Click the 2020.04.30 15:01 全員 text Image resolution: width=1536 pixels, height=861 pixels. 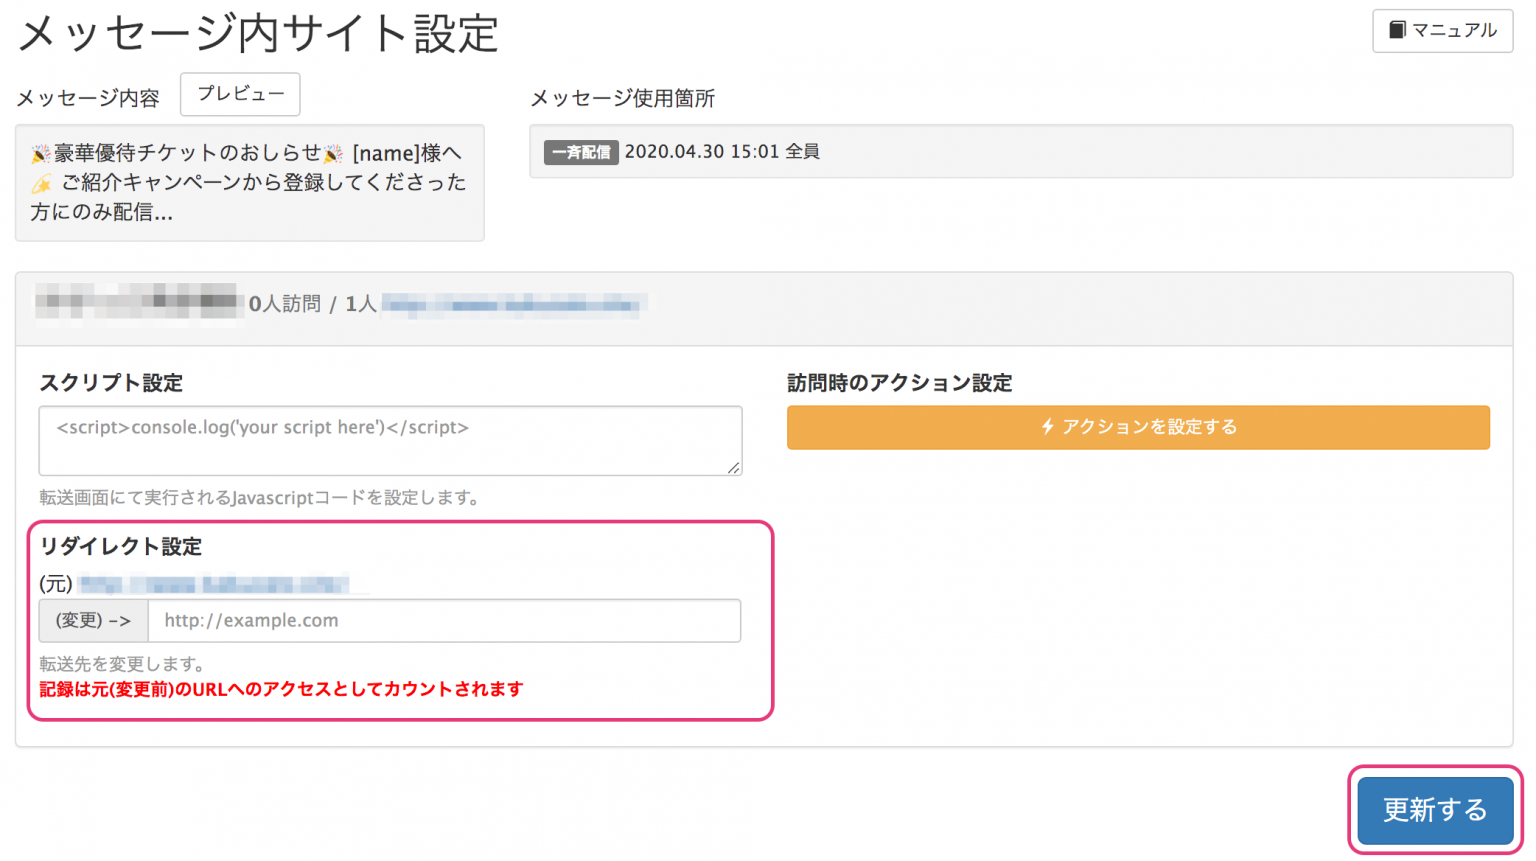(722, 152)
